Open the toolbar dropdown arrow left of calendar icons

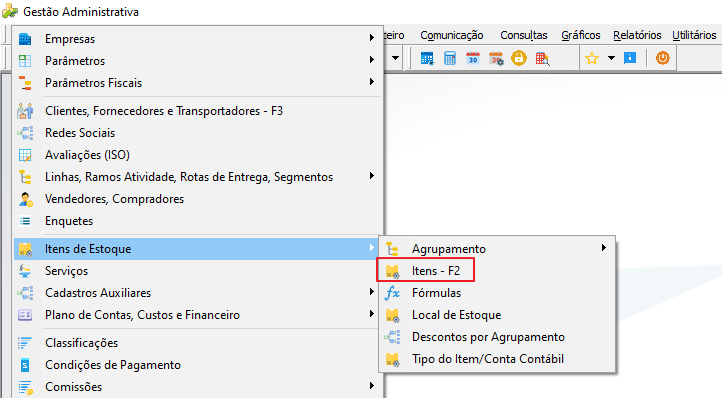click(x=396, y=58)
